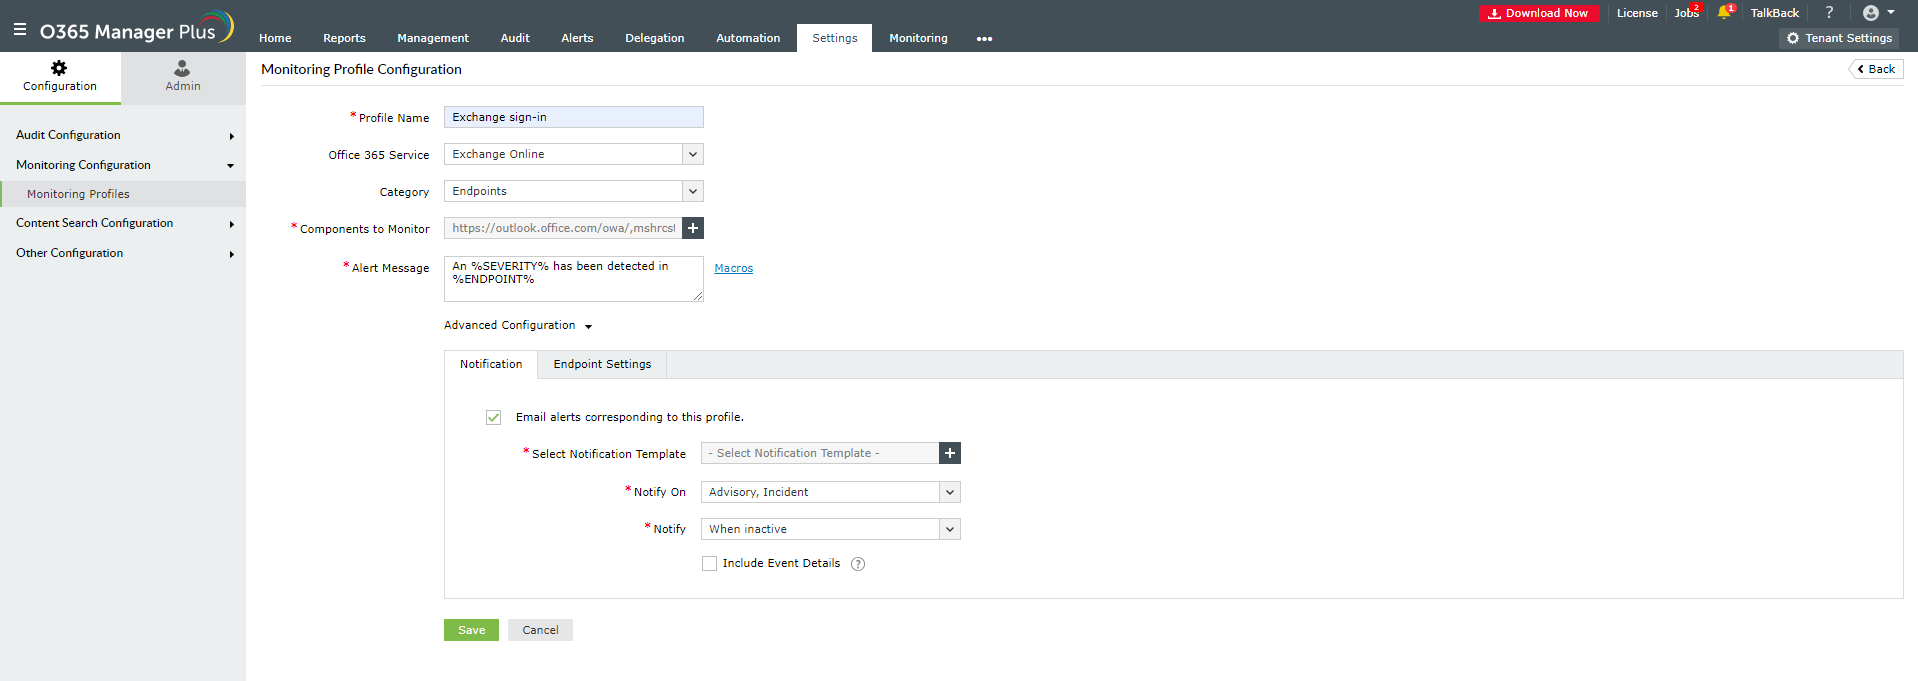Cancel the profile configuration
The image size is (1918, 681).
(x=540, y=630)
